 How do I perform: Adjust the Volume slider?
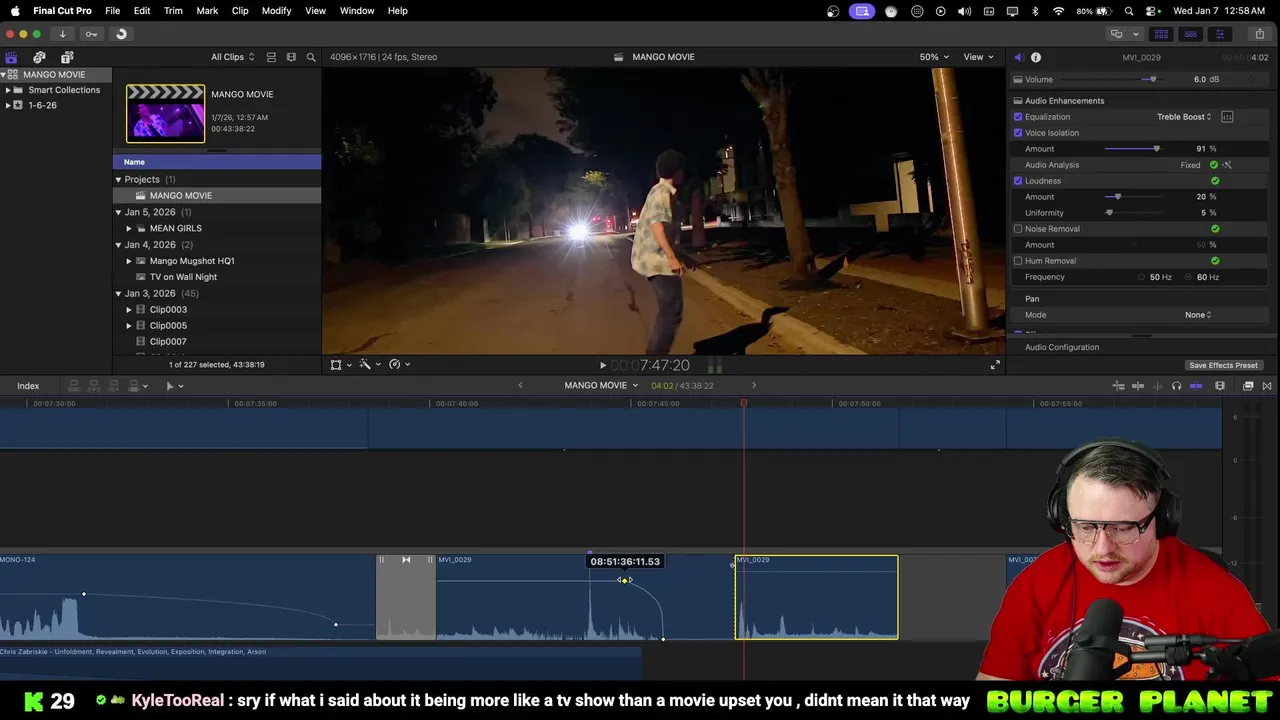pyautogui.click(x=1153, y=80)
